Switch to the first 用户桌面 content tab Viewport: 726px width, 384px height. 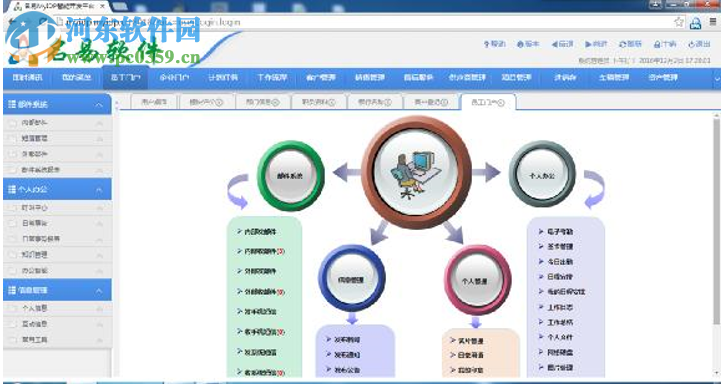pyautogui.click(x=154, y=103)
